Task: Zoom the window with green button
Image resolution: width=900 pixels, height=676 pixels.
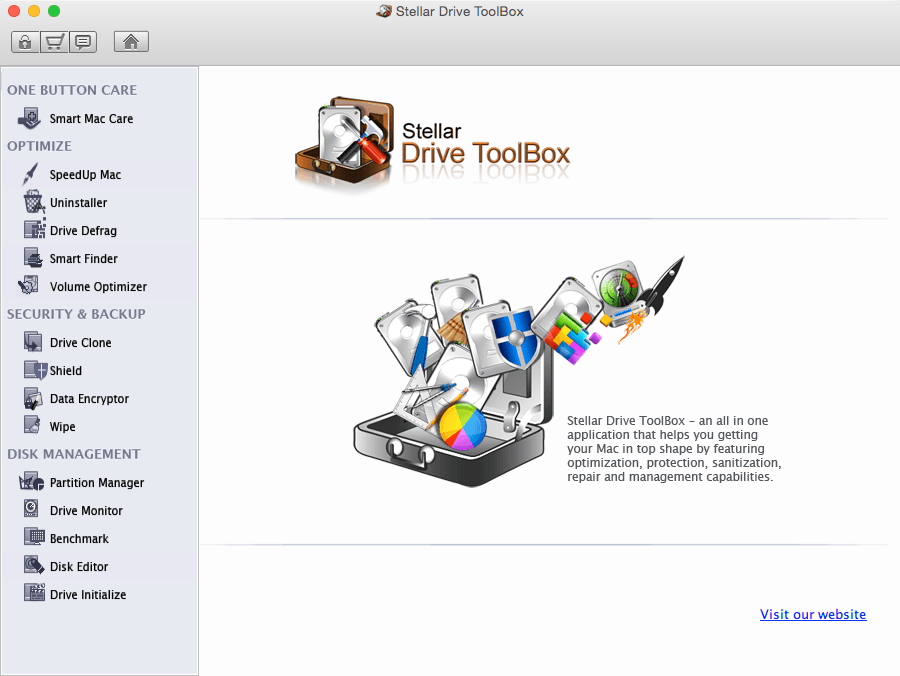Action: (x=54, y=11)
